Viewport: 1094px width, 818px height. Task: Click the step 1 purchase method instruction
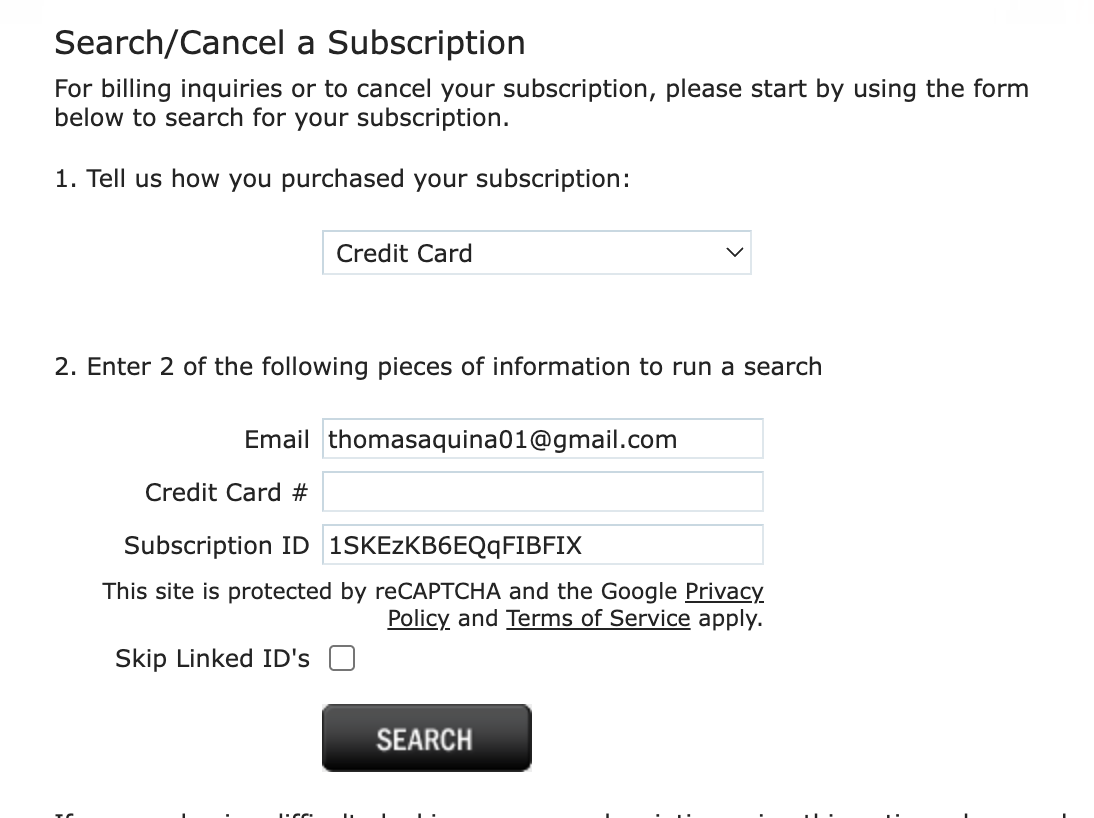(x=342, y=179)
